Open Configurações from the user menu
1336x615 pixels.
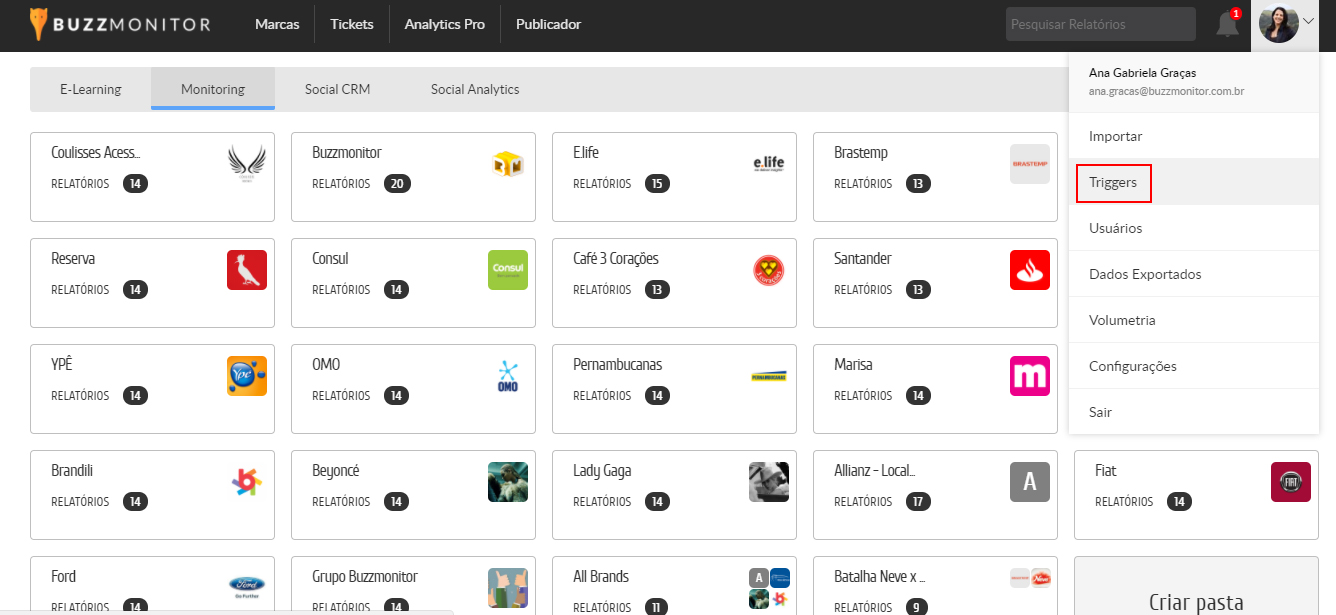(1132, 366)
